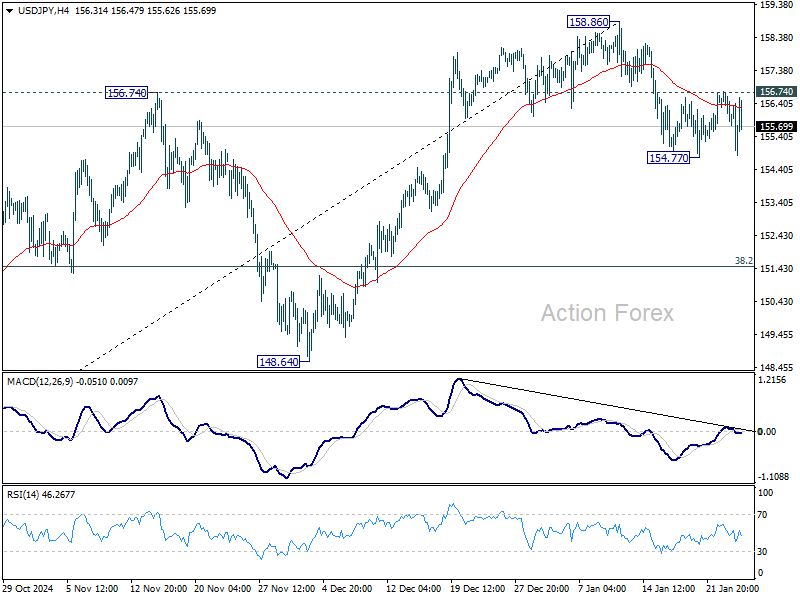Click the 20 Nov 04:00 time label
The height and width of the screenshot is (600, 800).
(222, 588)
